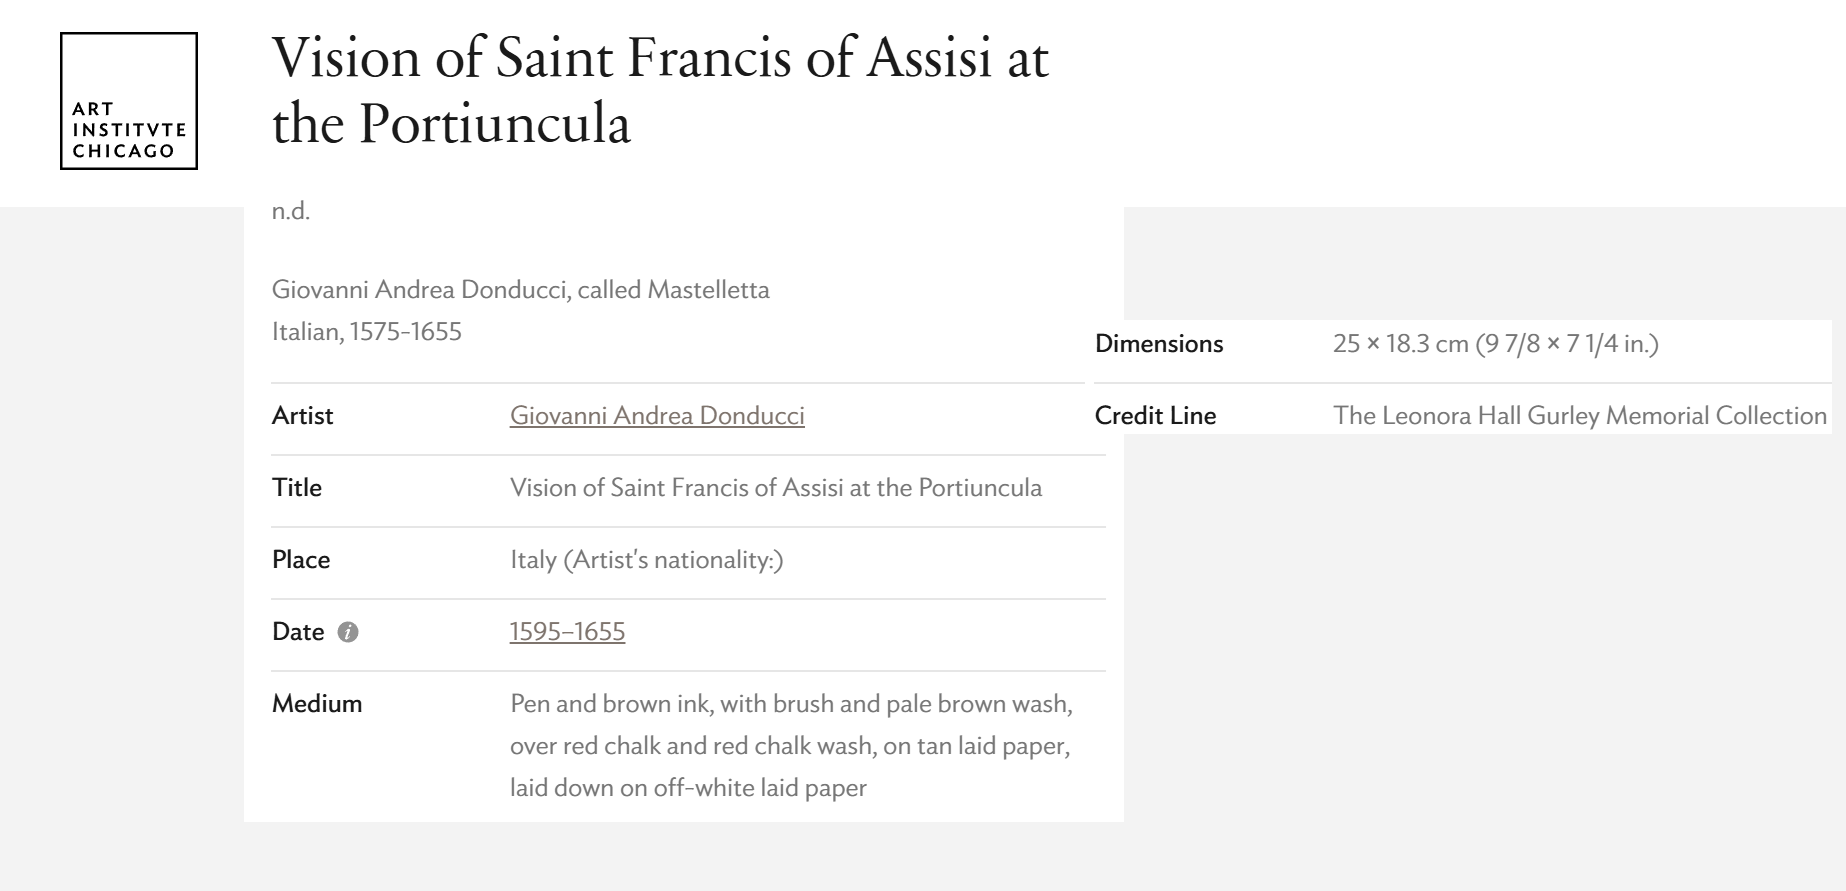
Task: Click the 'Italian, 1575-1655' text
Action: [x=366, y=332]
